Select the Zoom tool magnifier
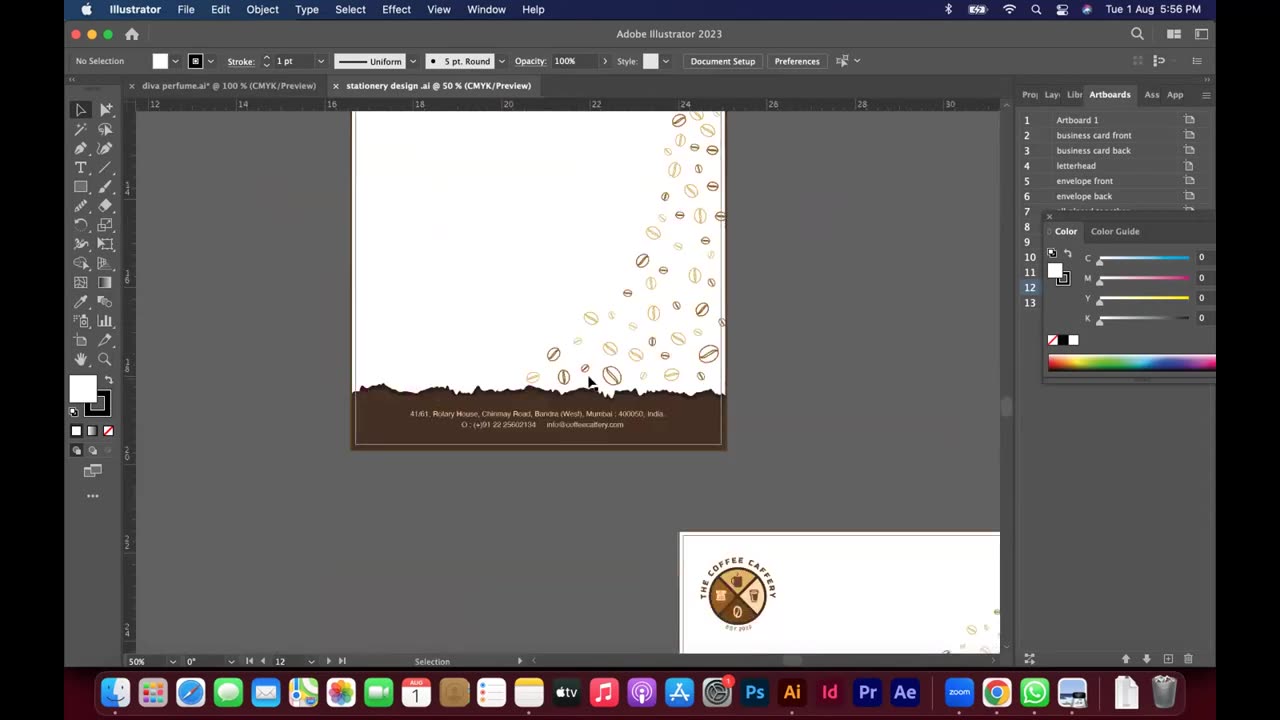Screen dimensions: 1280x720 [x=105, y=360]
